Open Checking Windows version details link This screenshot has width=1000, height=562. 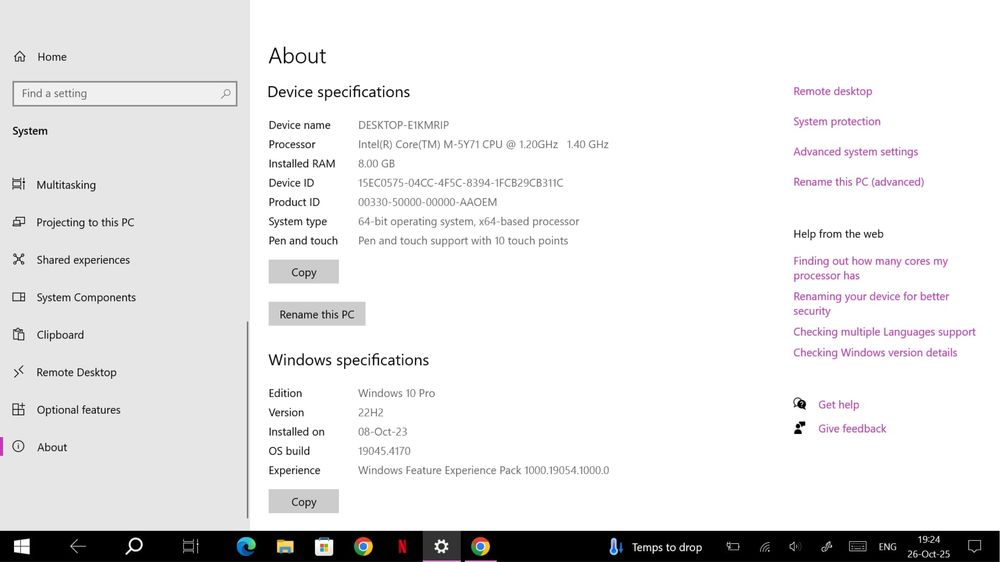[875, 353]
